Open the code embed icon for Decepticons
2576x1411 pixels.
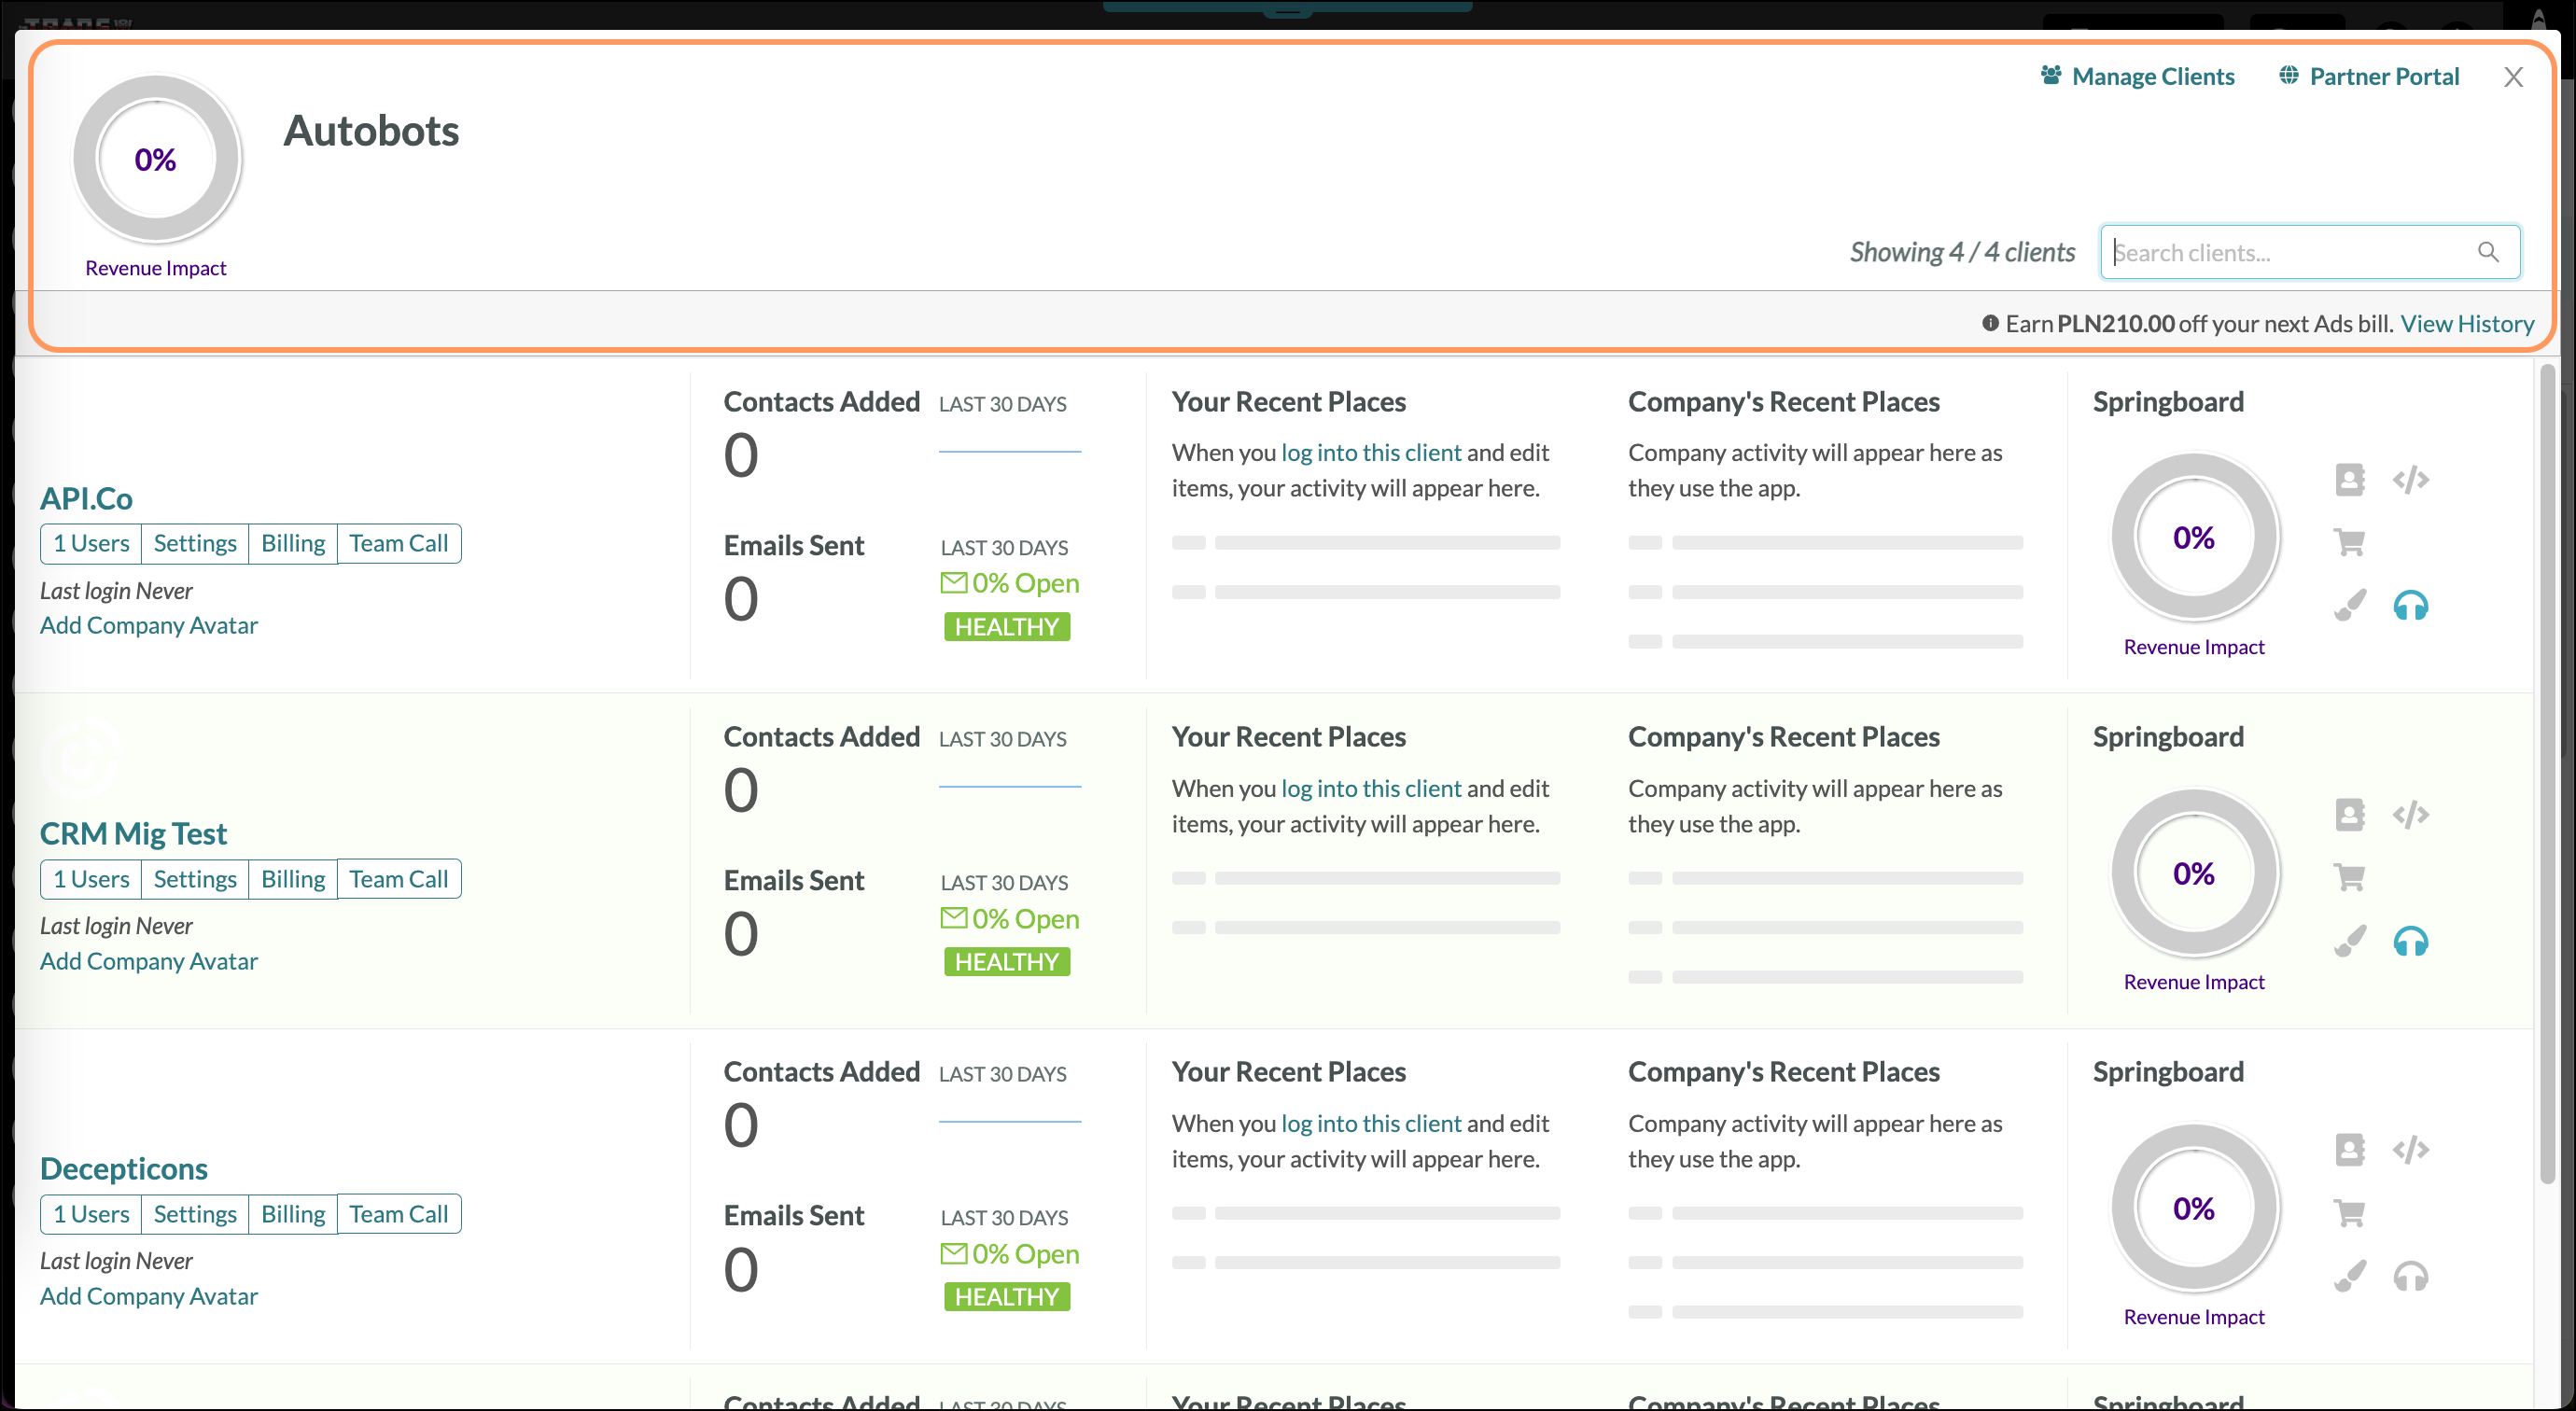[x=2410, y=1150]
